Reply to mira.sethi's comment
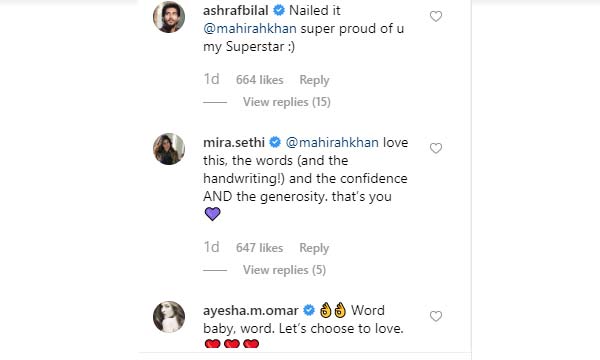The image size is (600, 360). coord(314,248)
